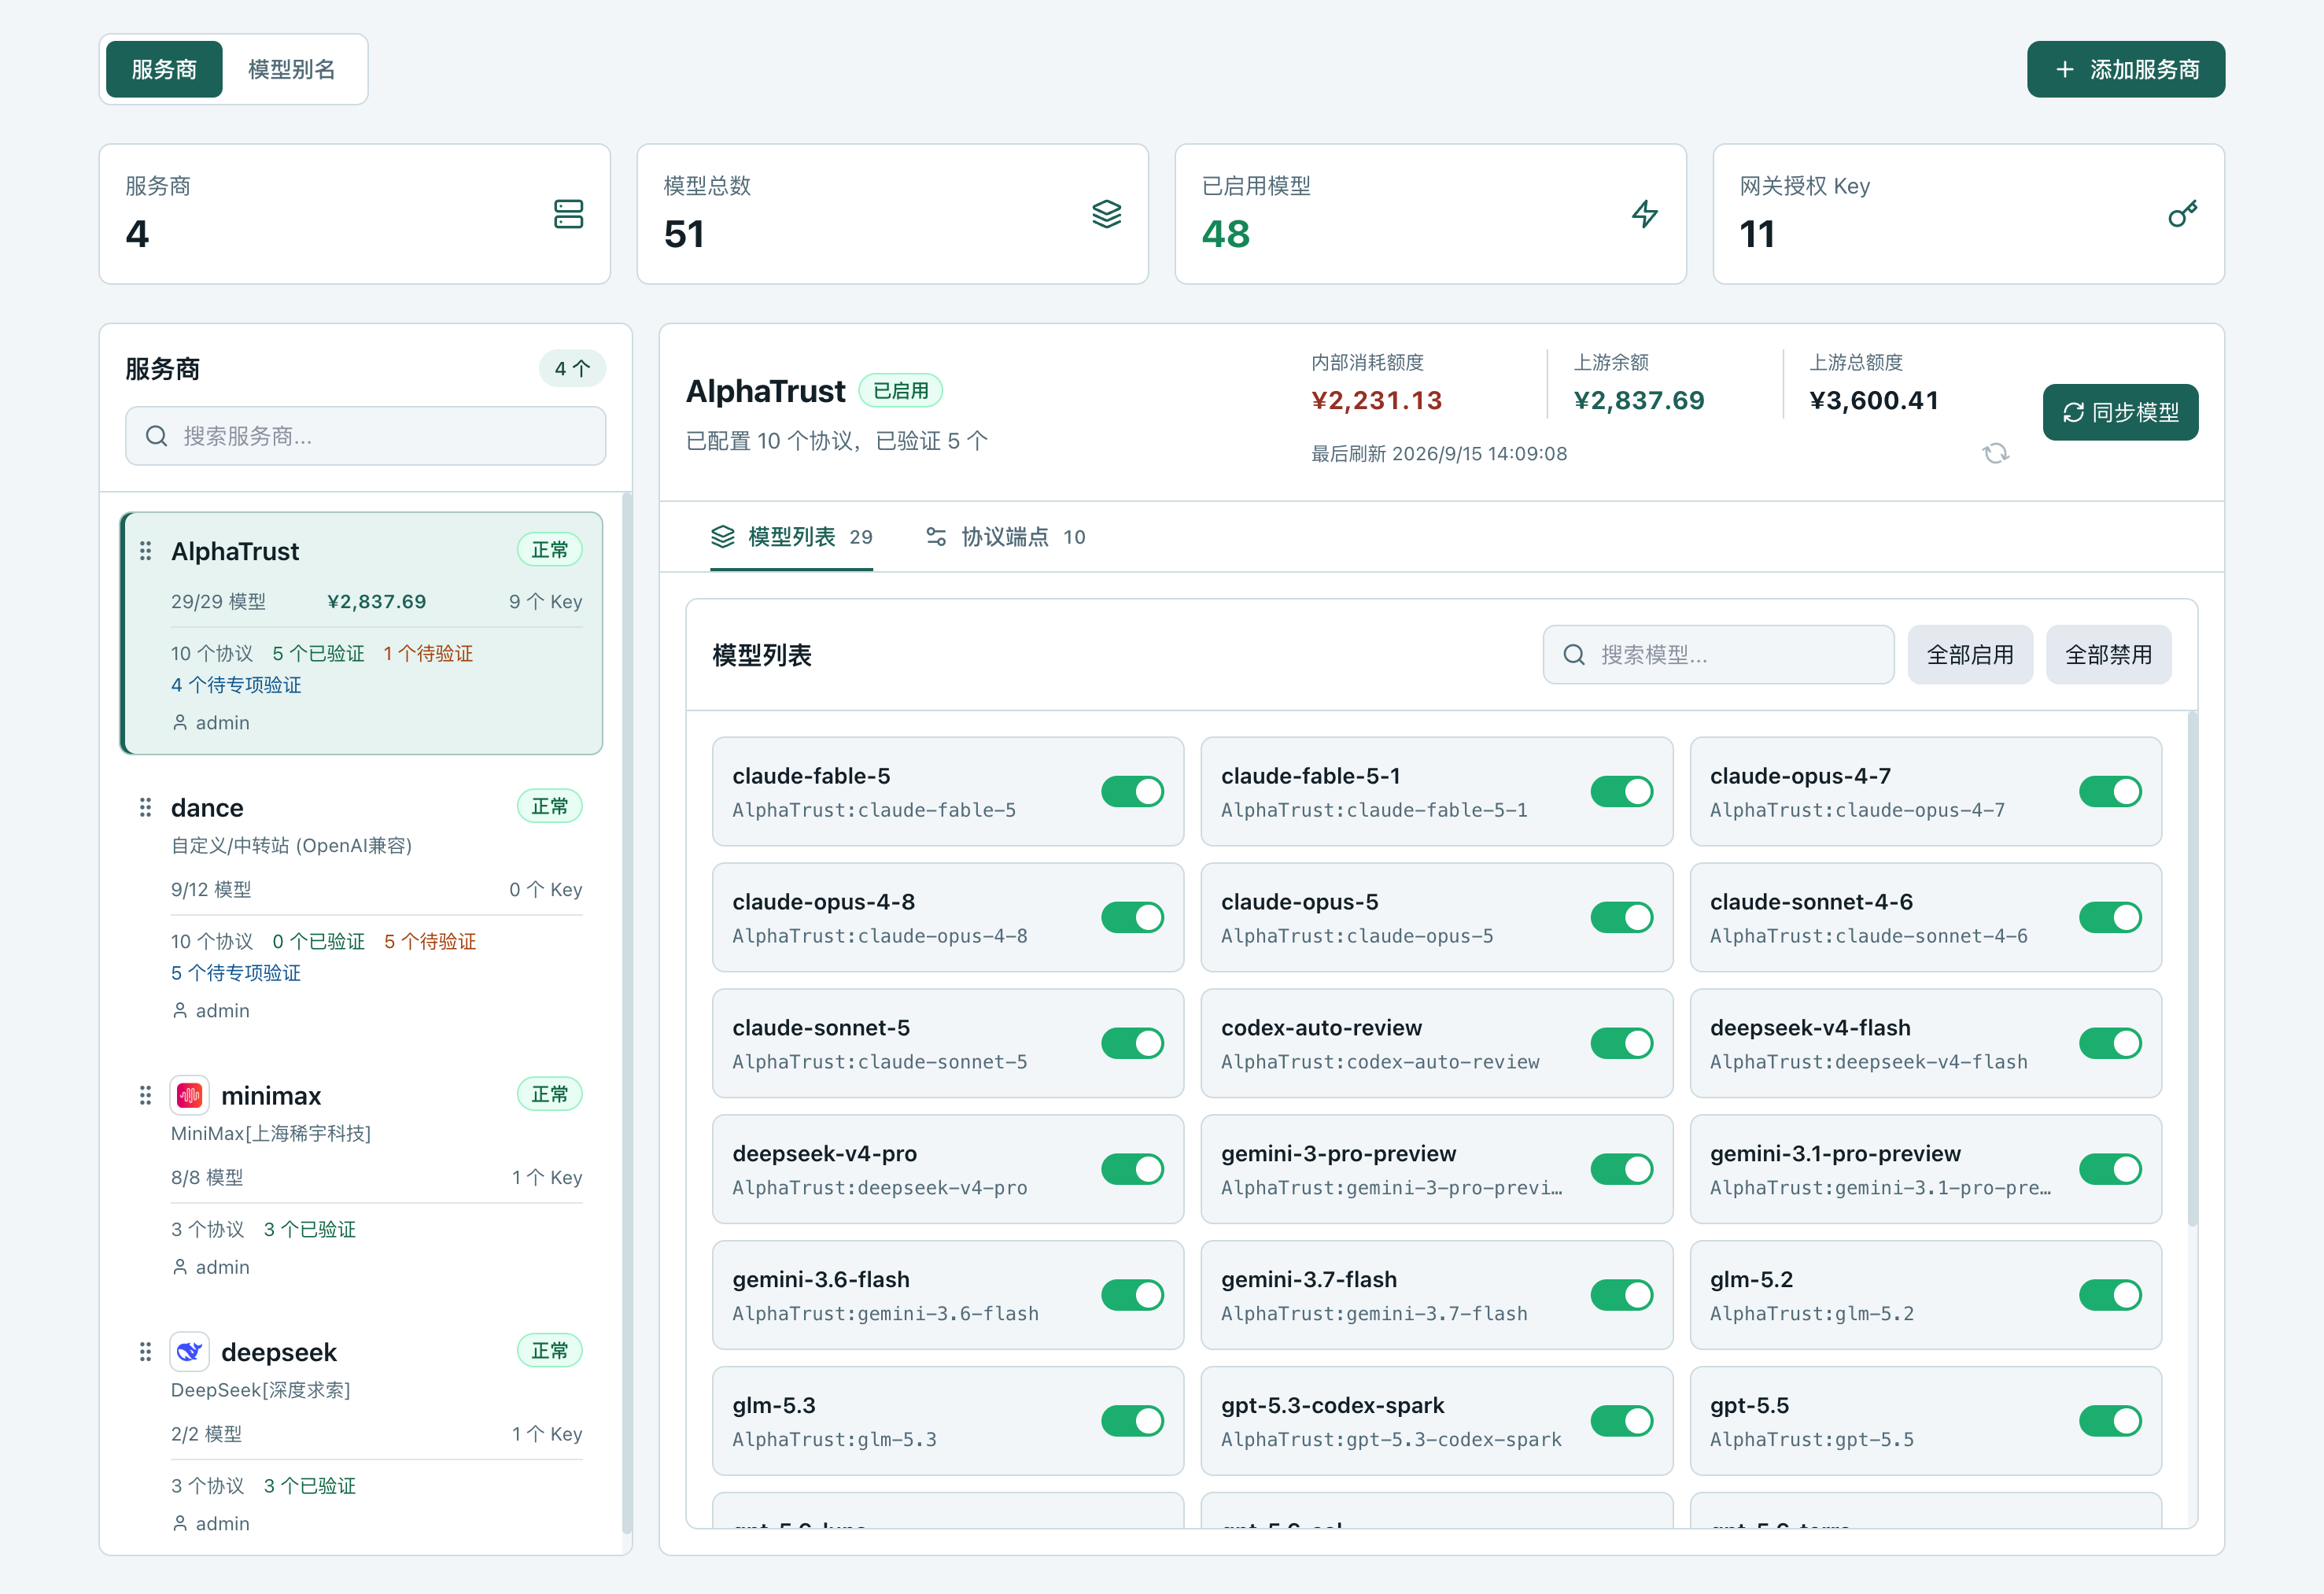
Task: Select the minimax provider
Action: tap(361, 1178)
